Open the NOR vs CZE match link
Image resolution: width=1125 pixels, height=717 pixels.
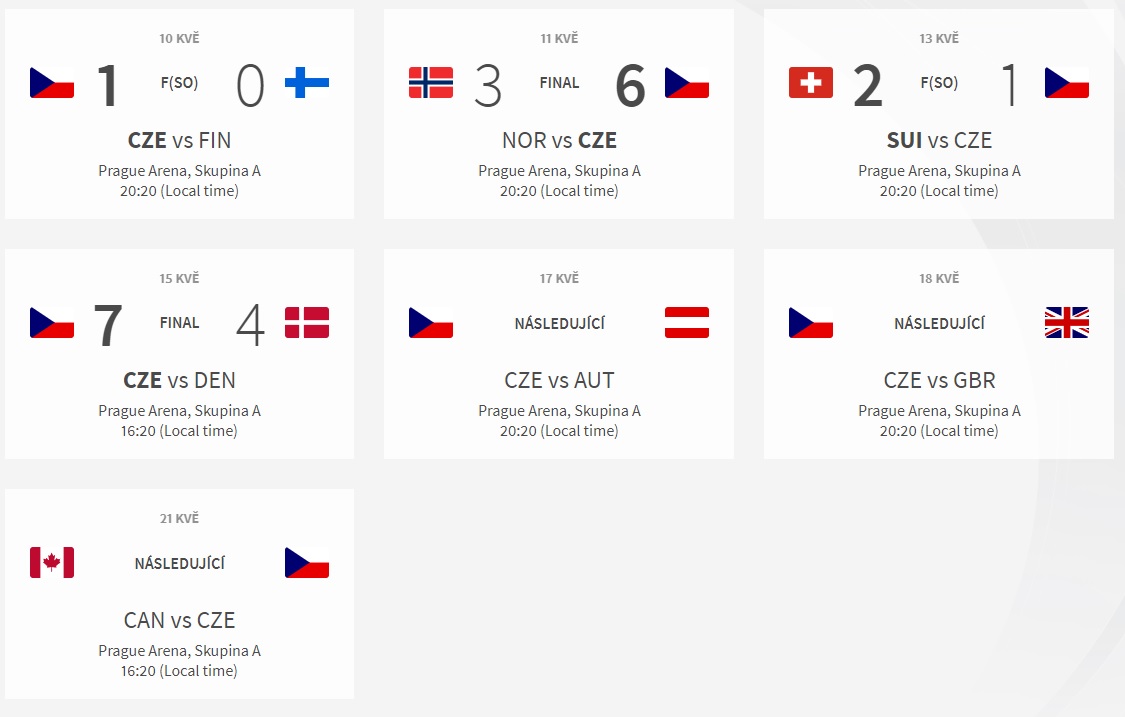coord(559,140)
